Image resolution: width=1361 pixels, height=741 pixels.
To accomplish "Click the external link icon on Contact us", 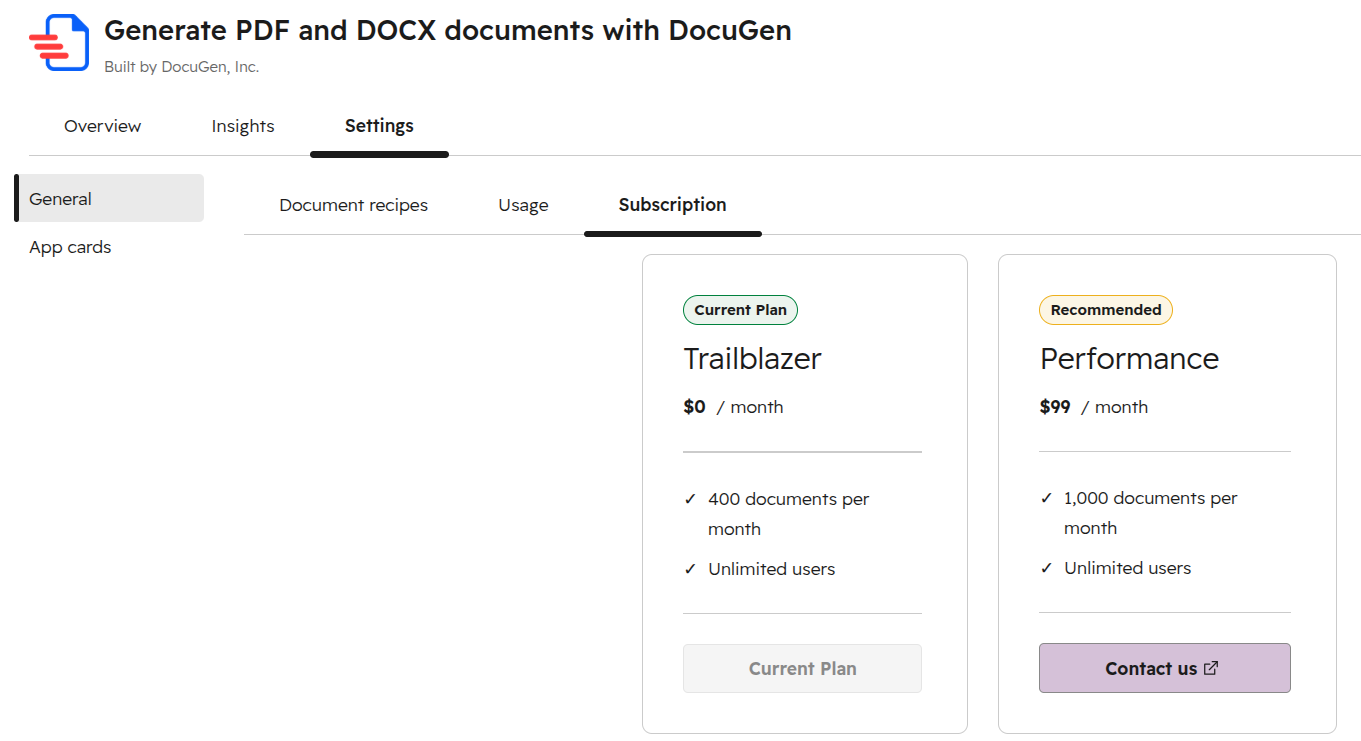I will [1211, 669].
